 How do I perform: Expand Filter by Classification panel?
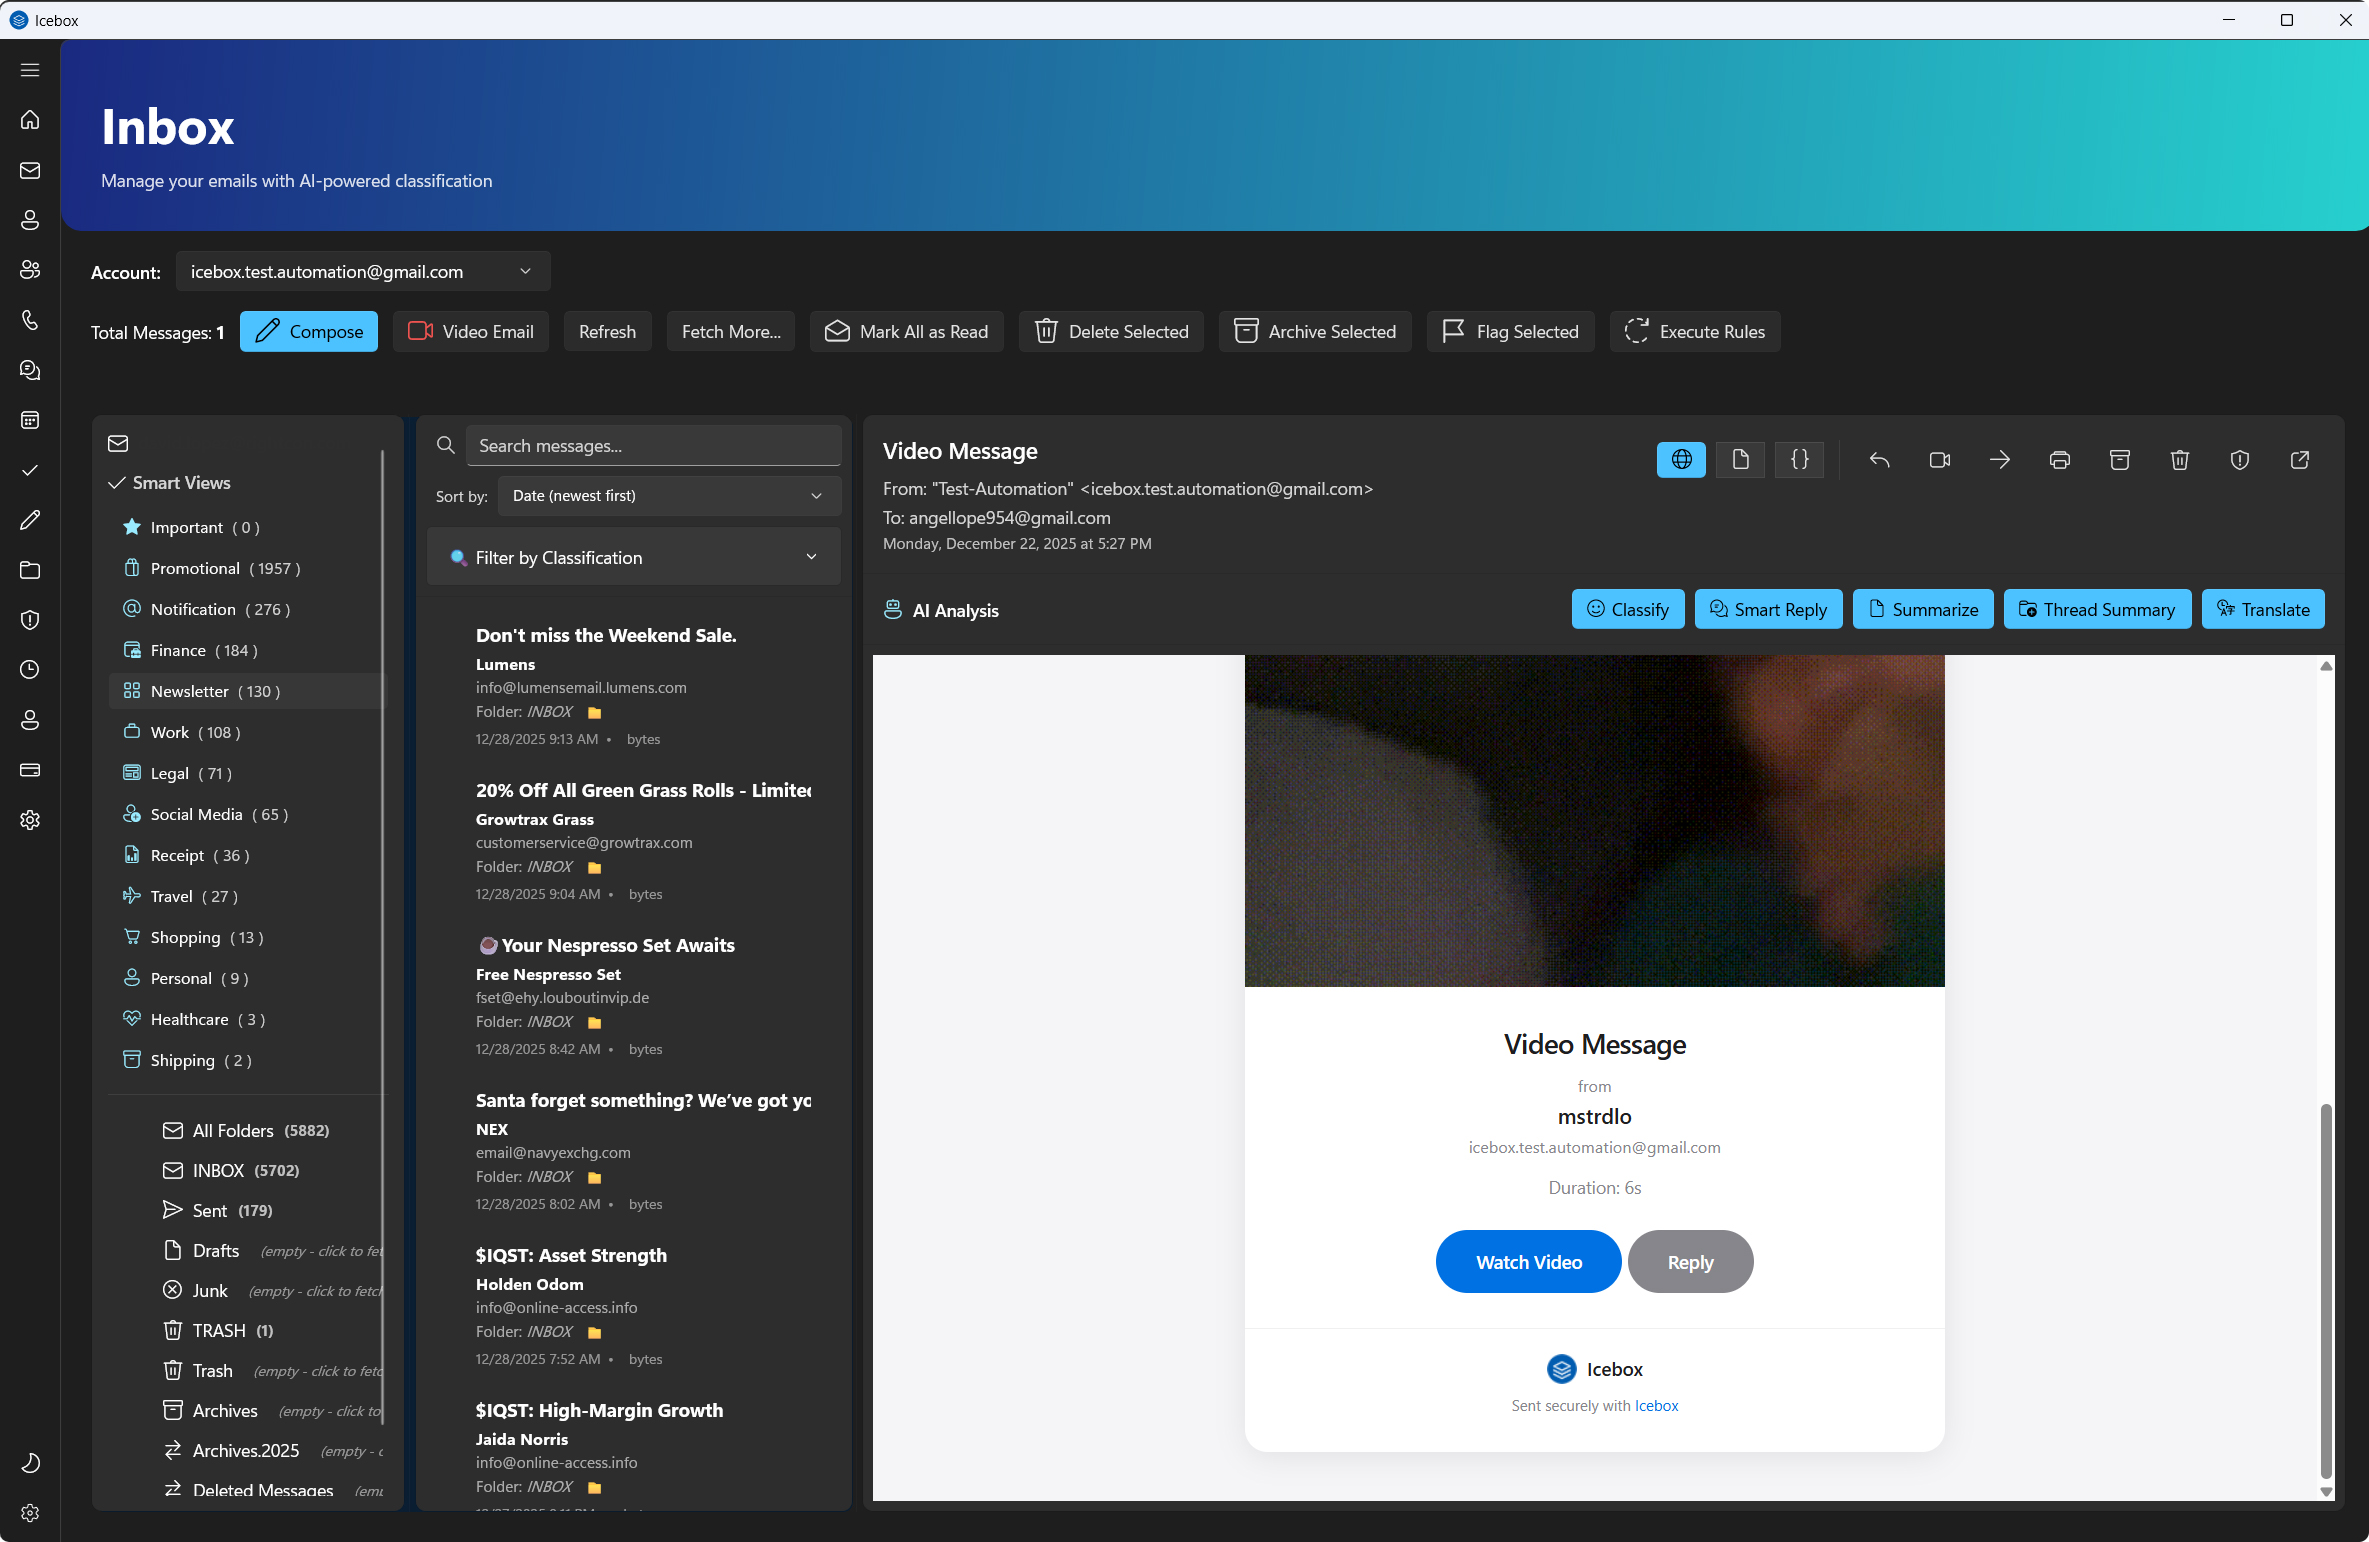tap(633, 558)
